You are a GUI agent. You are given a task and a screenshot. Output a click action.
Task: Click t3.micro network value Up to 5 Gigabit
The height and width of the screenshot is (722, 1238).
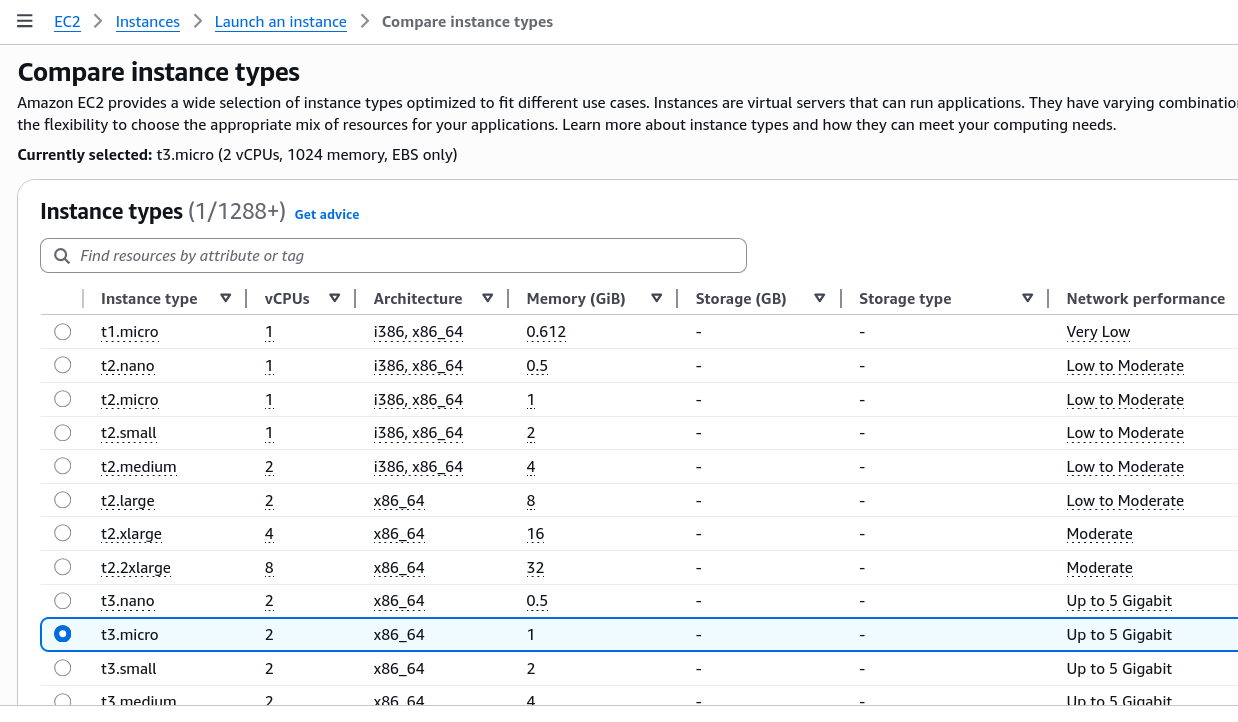pyautogui.click(x=1119, y=635)
